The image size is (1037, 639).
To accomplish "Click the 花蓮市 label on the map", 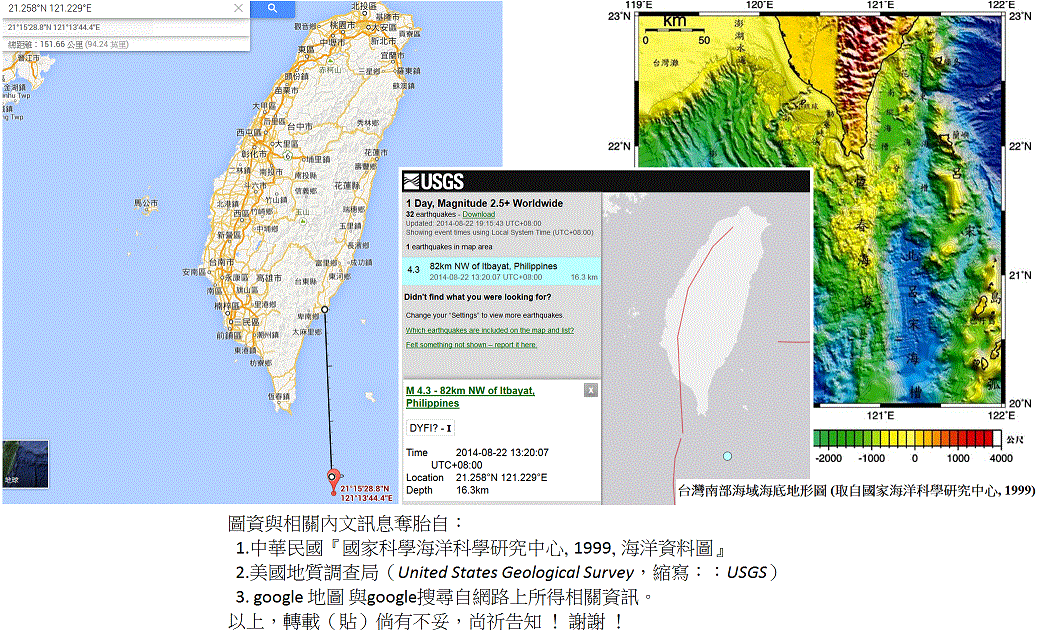I will point(376,153).
